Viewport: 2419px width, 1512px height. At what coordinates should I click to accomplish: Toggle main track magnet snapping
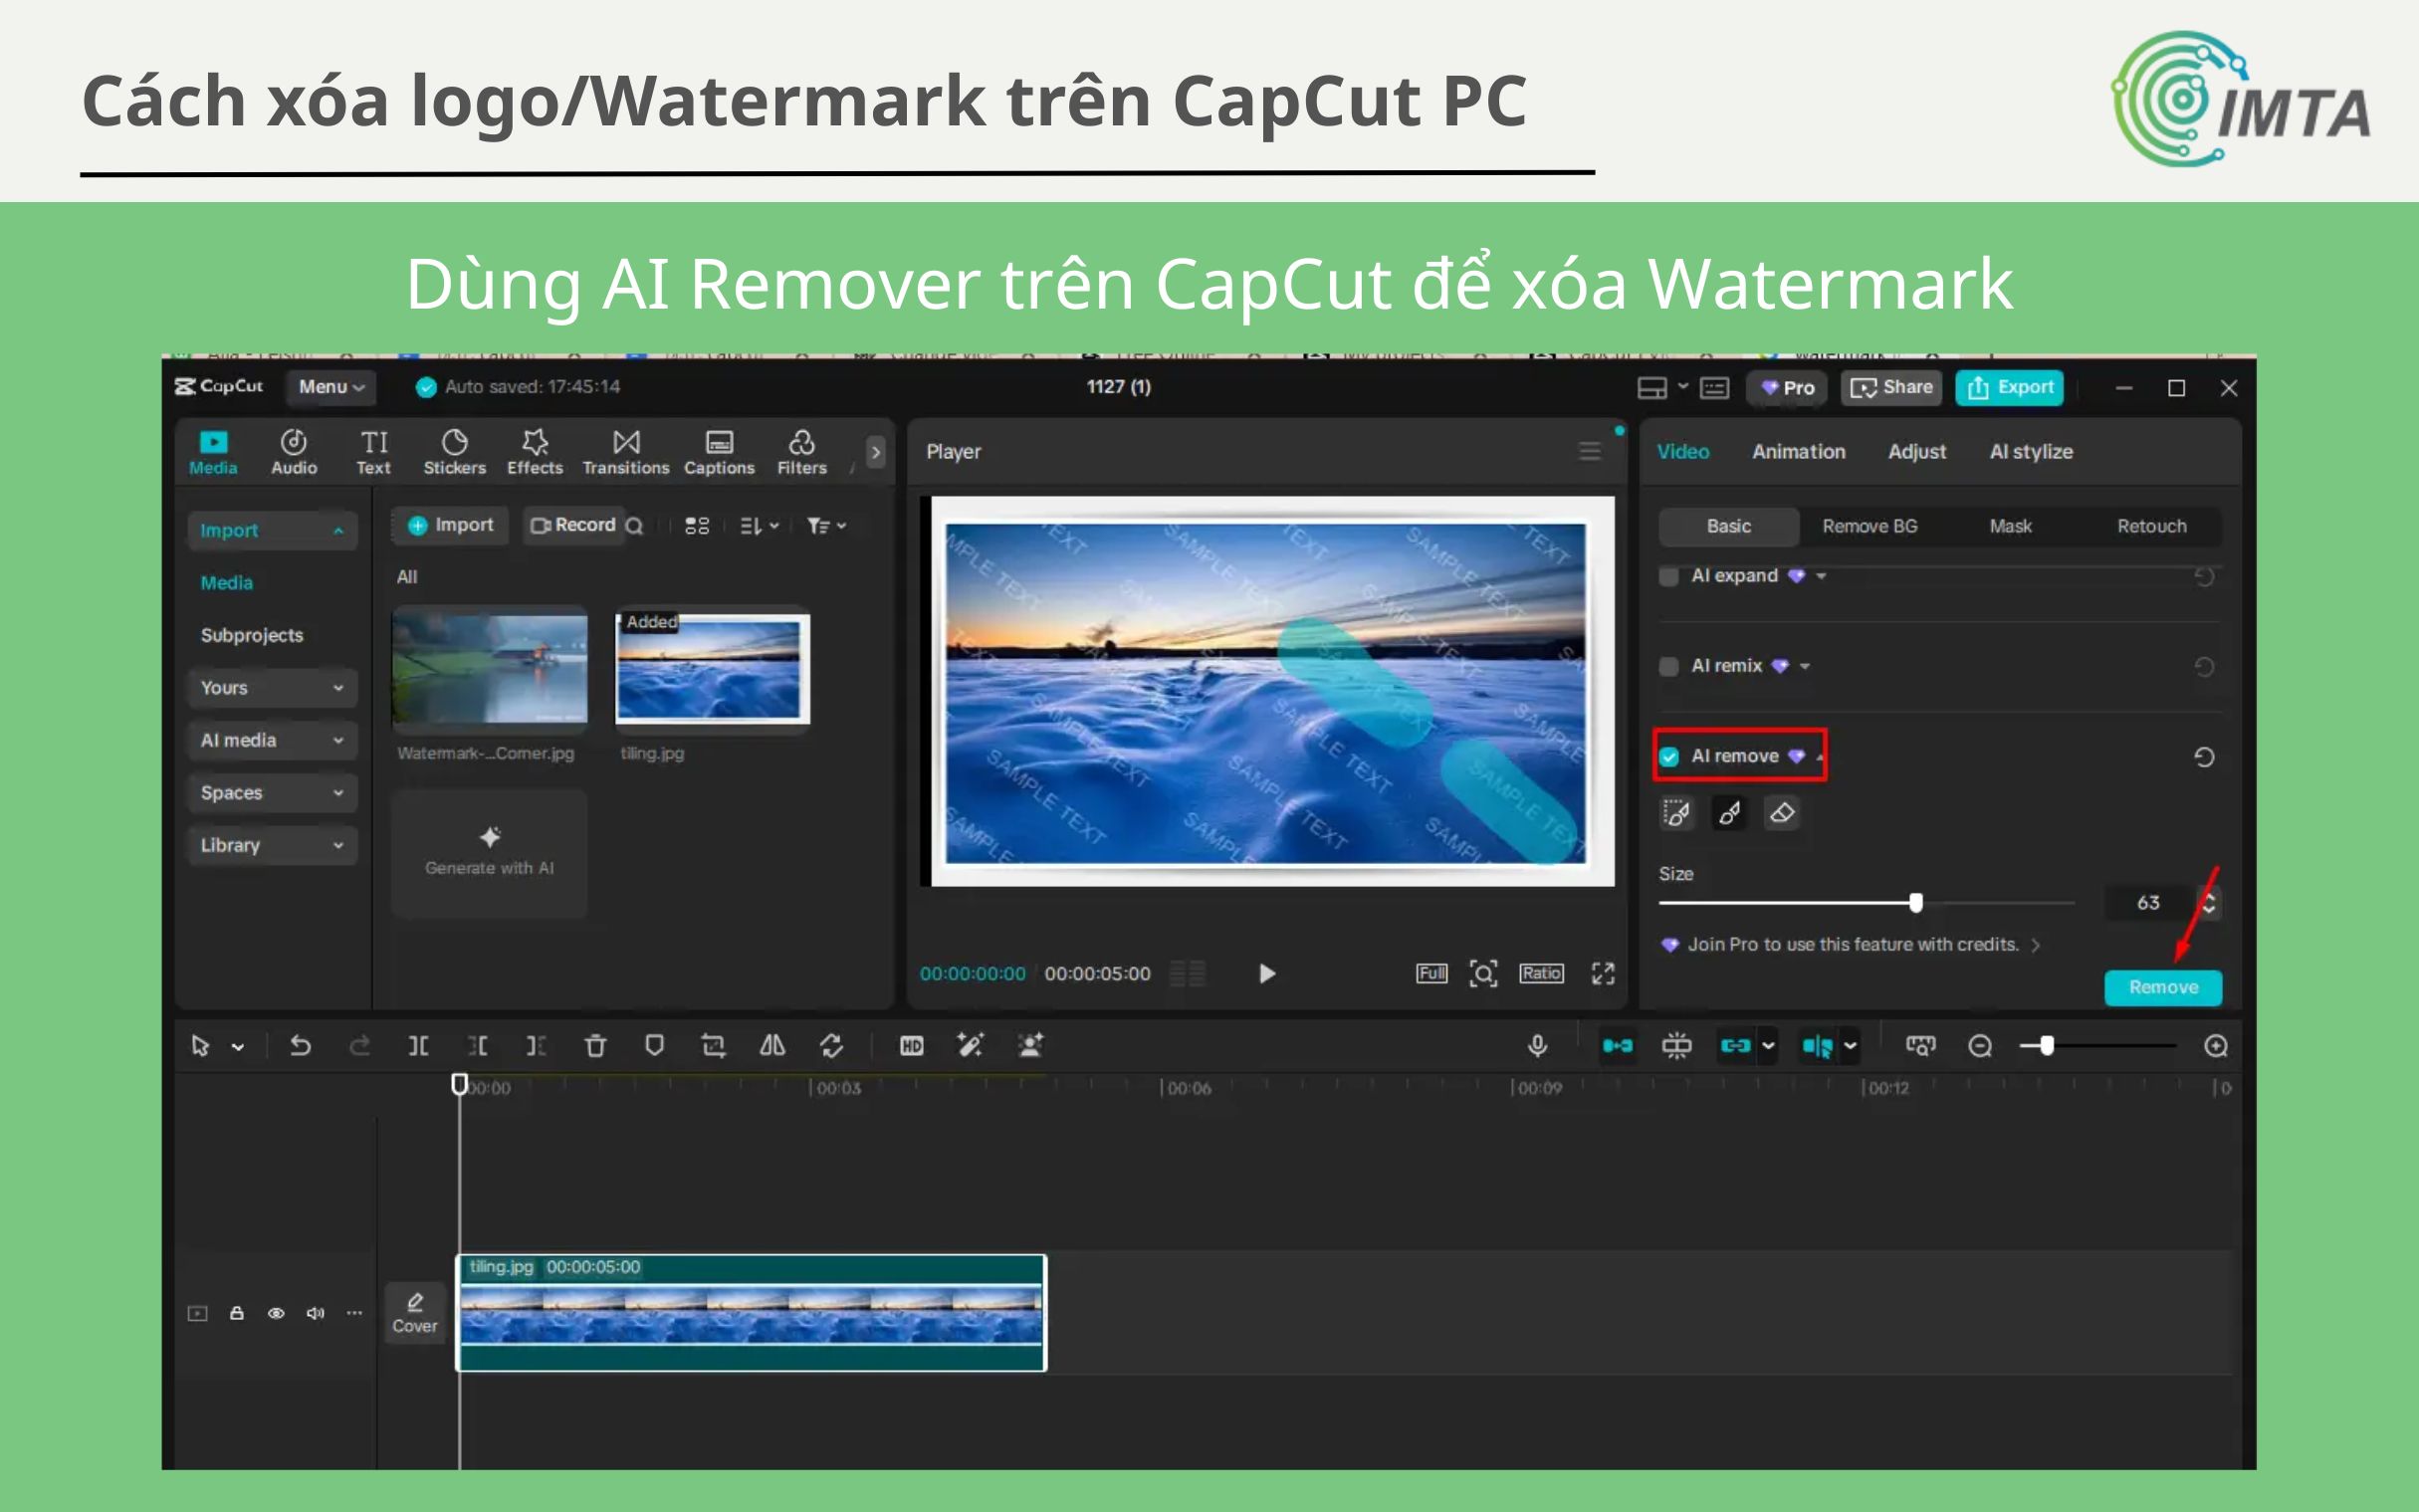(1617, 1046)
